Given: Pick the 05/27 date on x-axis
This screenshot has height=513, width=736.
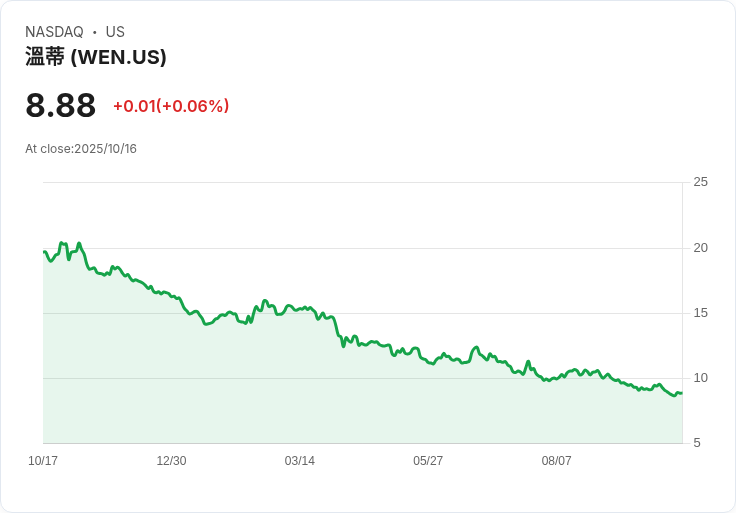Looking at the screenshot, I should [428, 461].
